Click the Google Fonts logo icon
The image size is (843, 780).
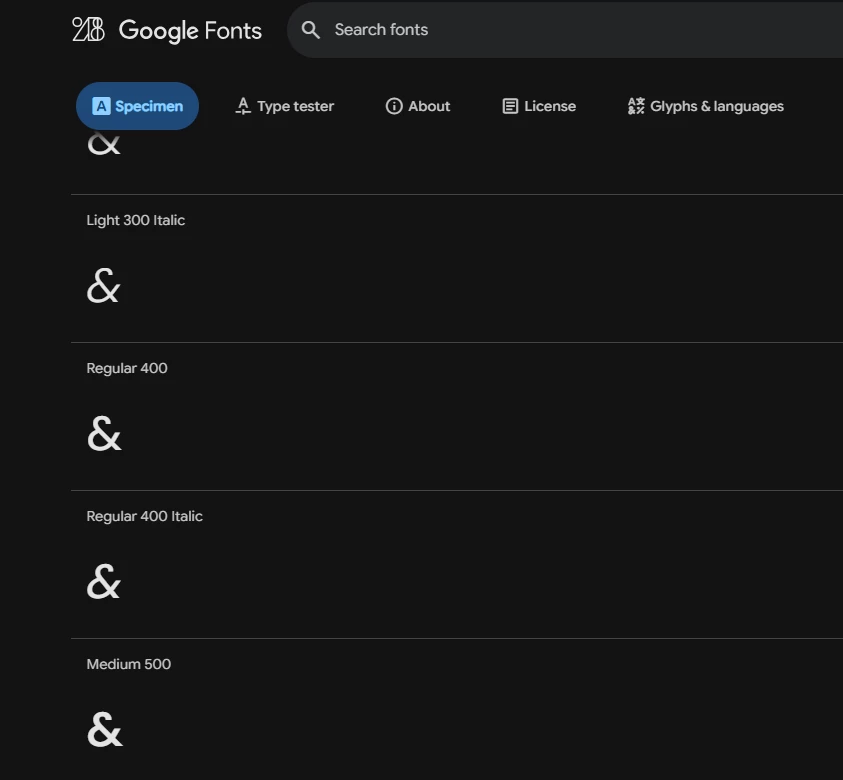point(88,30)
